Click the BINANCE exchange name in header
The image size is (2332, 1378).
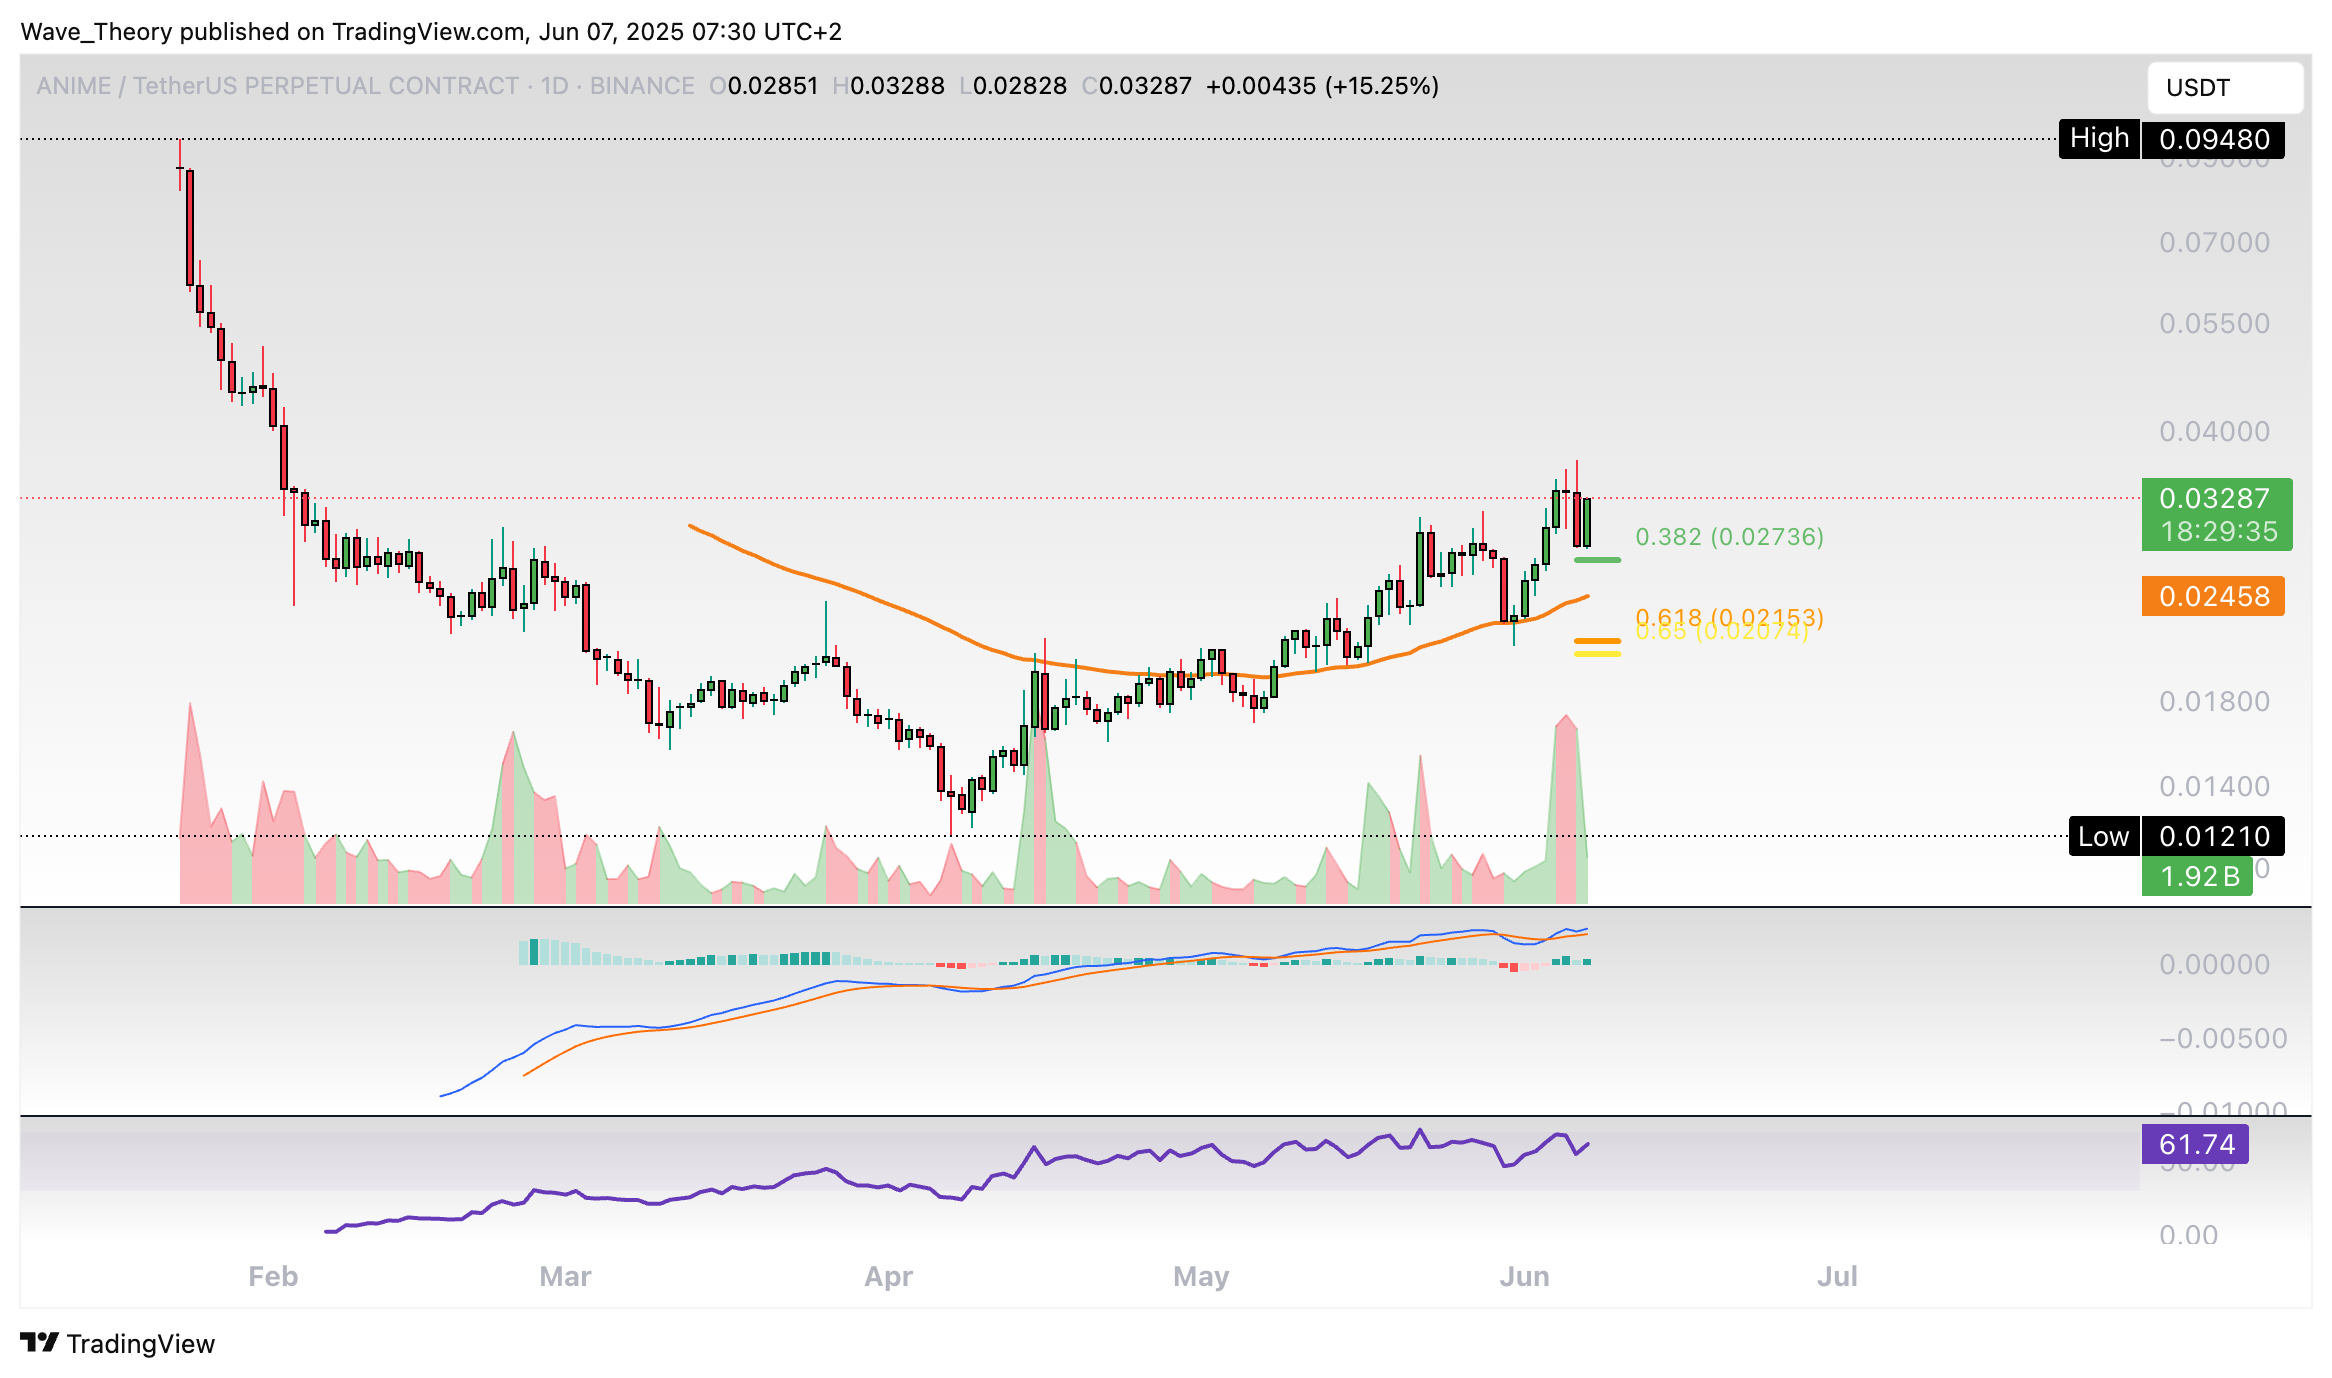642,86
